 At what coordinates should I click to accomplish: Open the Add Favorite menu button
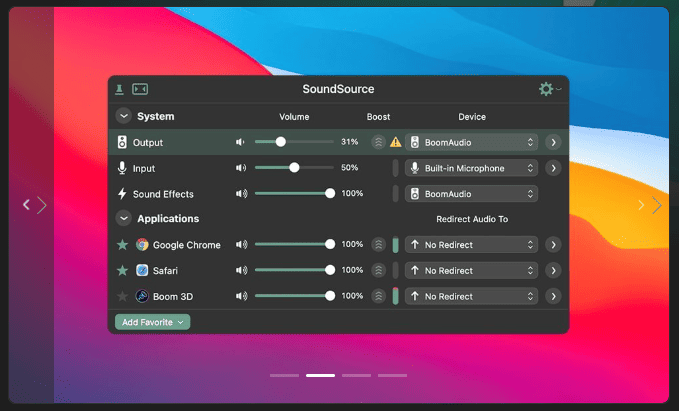pyautogui.click(x=152, y=322)
